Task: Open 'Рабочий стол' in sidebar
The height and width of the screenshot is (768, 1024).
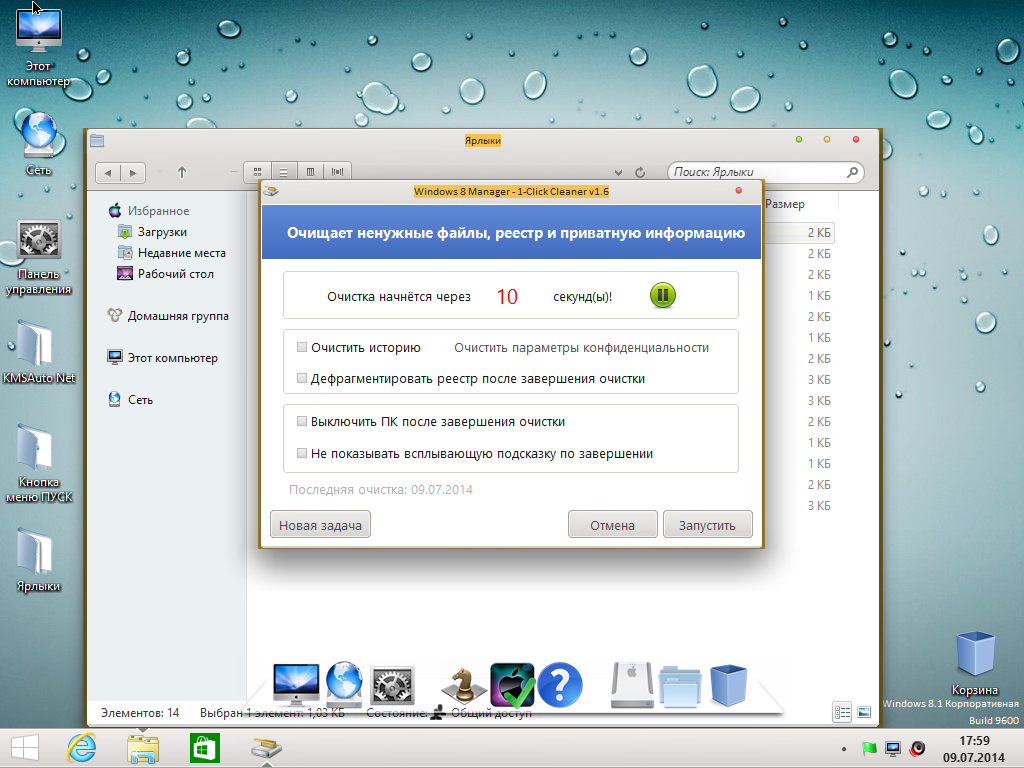Action: click(166, 274)
